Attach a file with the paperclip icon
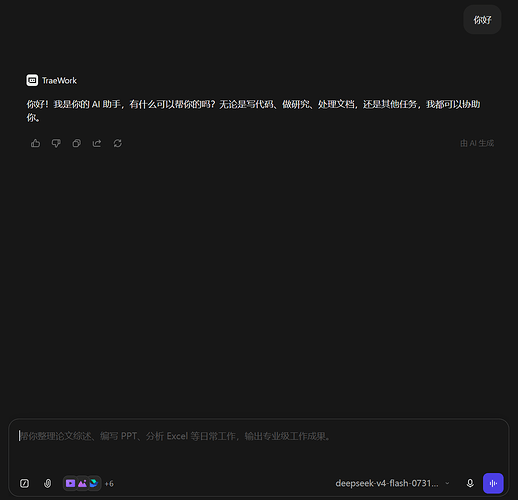 48,483
